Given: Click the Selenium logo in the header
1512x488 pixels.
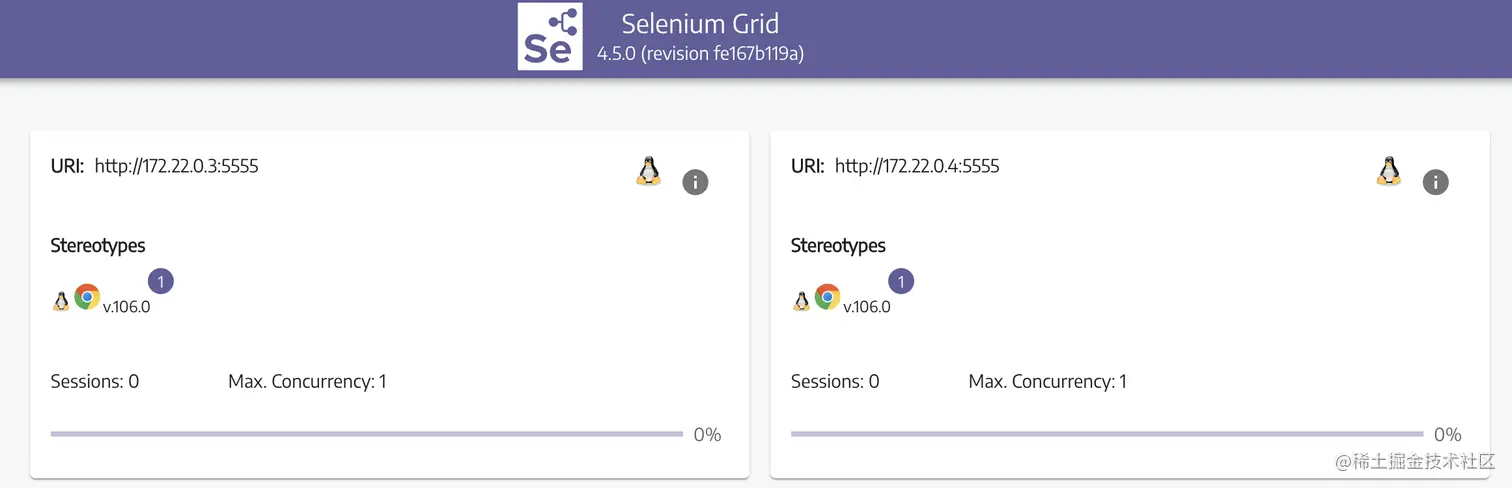Looking at the screenshot, I should [x=549, y=37].
